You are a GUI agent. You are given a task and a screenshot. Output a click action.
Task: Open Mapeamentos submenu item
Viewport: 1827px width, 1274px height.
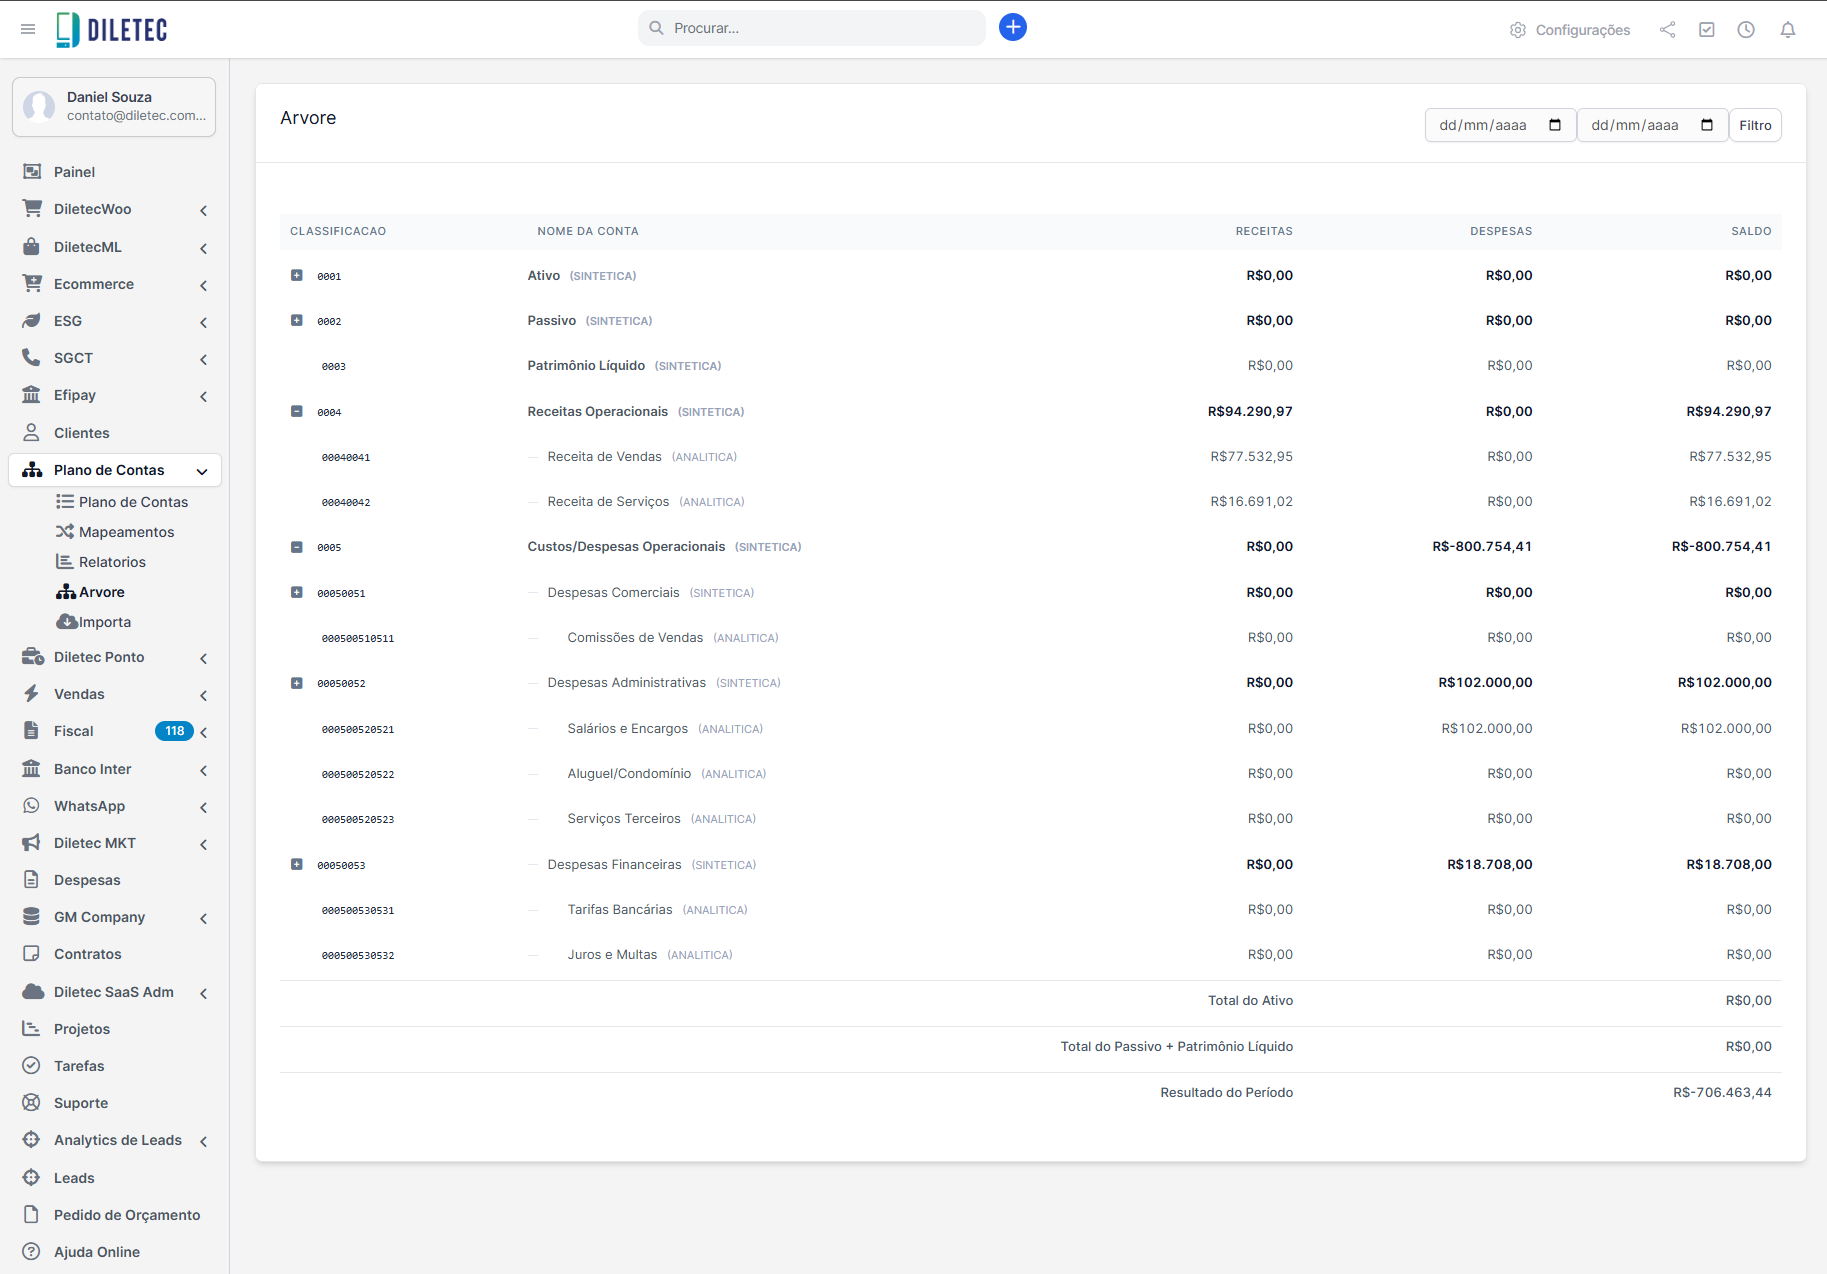126,532
